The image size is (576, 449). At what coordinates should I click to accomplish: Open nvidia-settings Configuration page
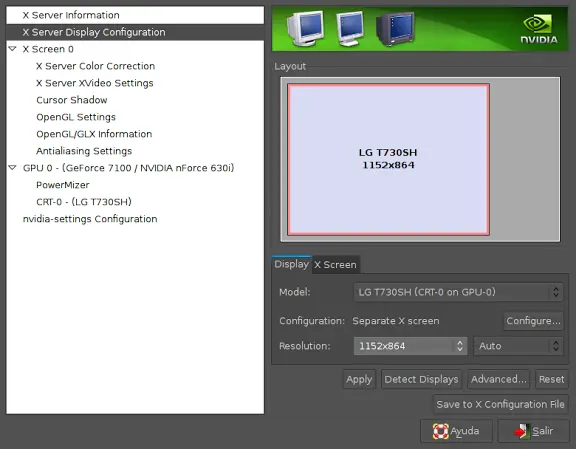90,219
